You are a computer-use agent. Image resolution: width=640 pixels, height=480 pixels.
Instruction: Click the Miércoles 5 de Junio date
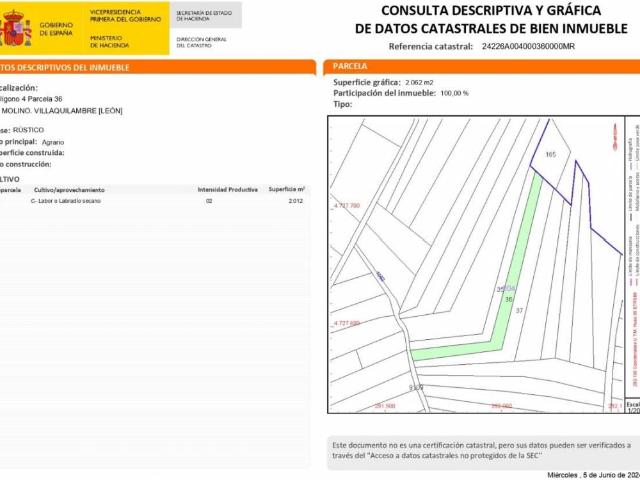click(x=592, y=474)
